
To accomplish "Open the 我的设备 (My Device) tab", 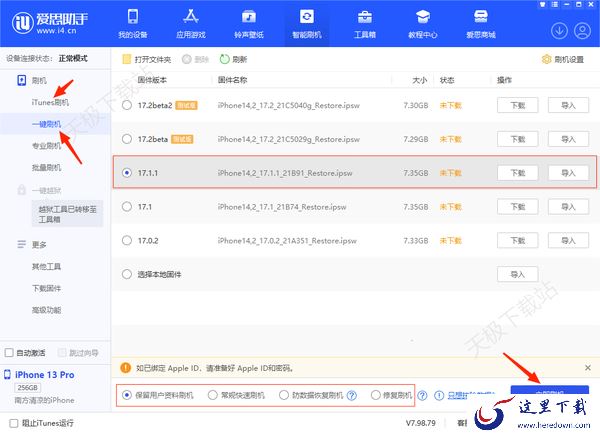I will tap(133, 24).
